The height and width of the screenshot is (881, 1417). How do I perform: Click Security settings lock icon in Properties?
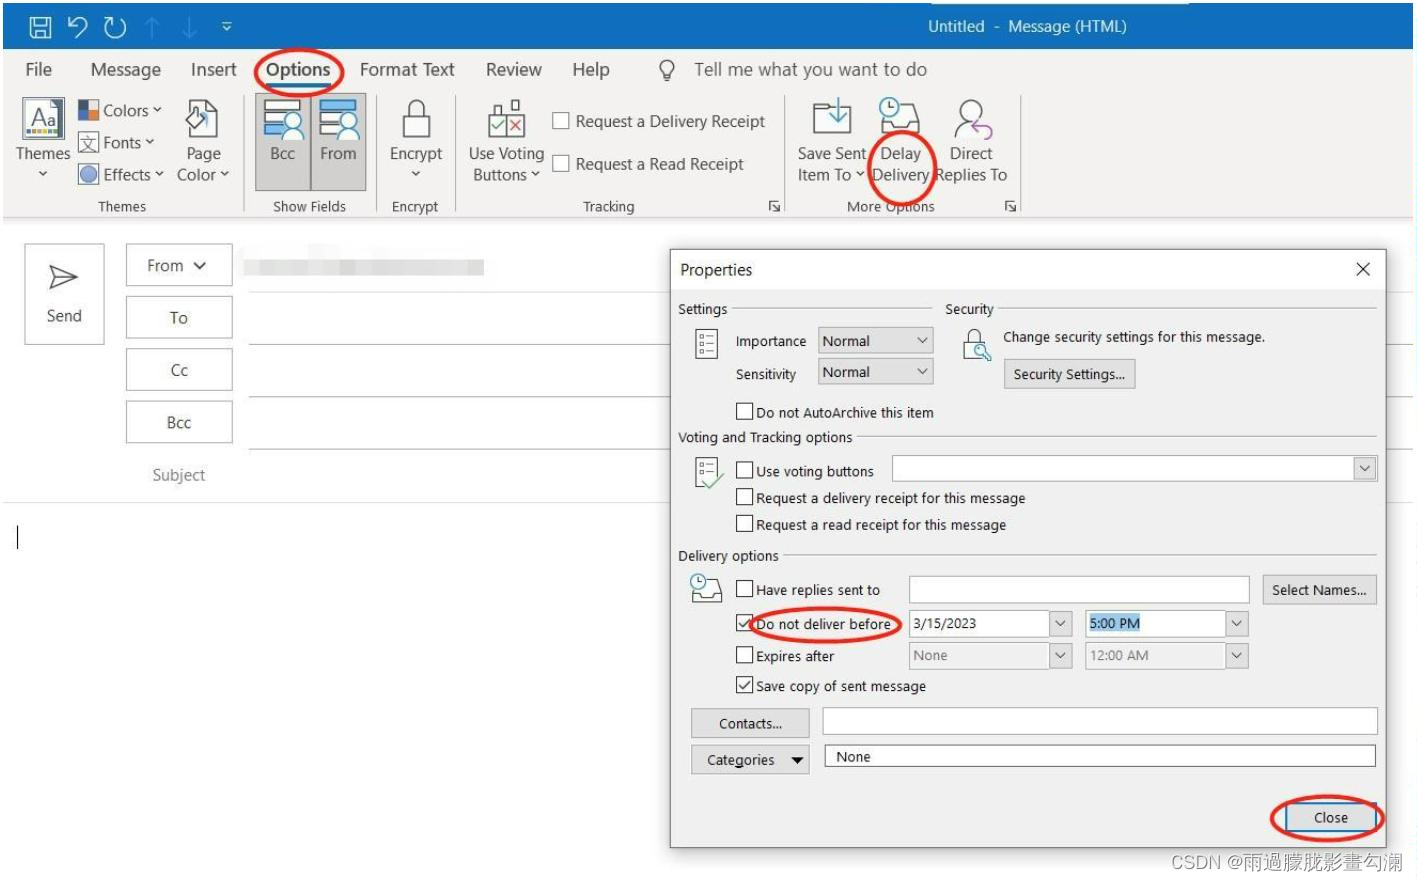(x=975, y=345)
